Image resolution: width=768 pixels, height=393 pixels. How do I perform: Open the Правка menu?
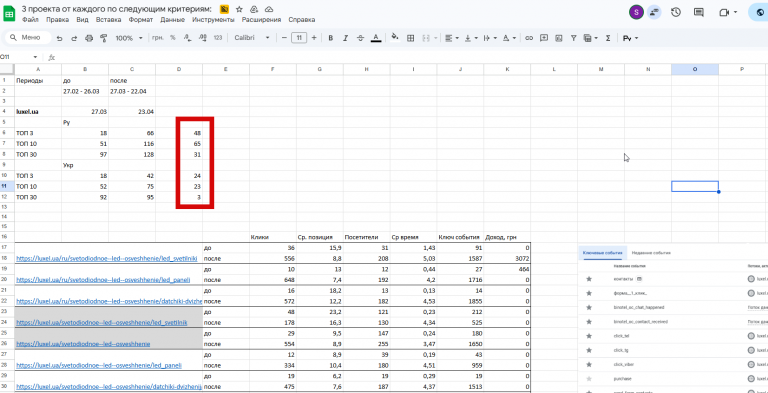(x=57, y=20)
